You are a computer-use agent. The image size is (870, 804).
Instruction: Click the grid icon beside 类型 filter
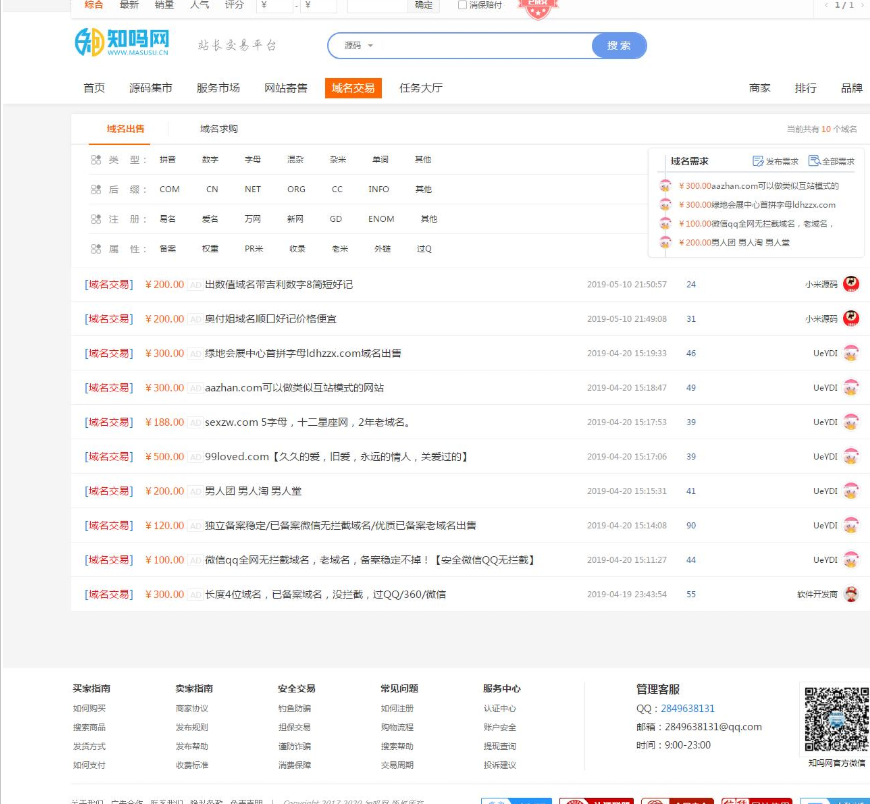point(96,160)
